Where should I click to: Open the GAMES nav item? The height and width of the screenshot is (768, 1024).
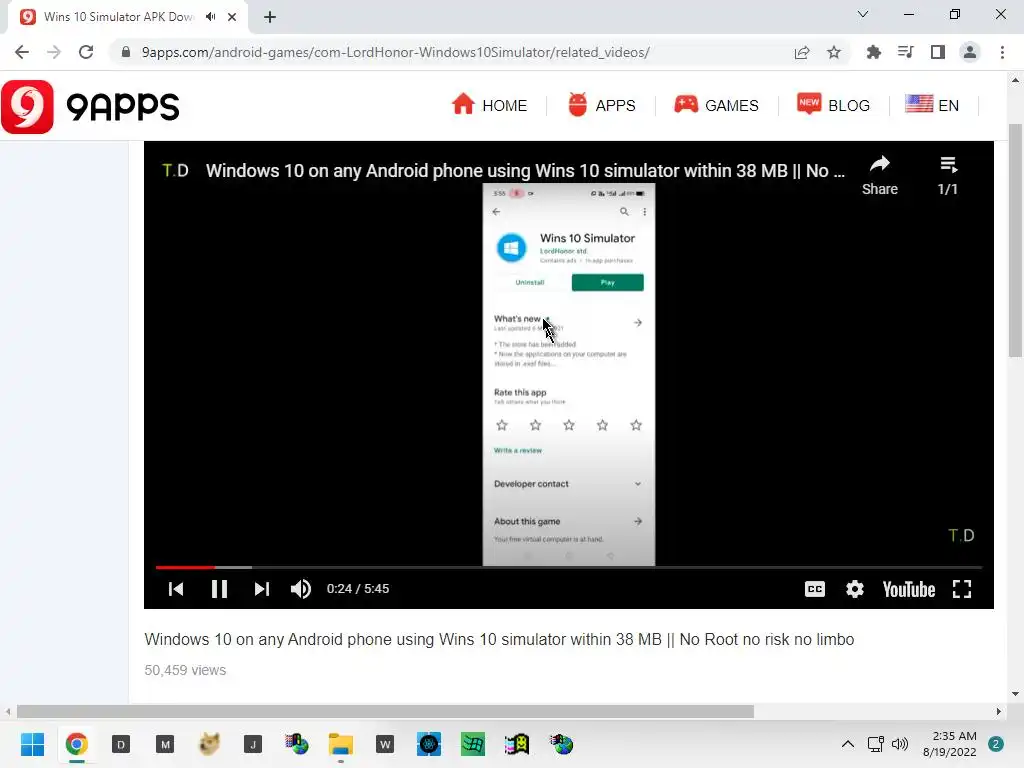coord(716,105)
